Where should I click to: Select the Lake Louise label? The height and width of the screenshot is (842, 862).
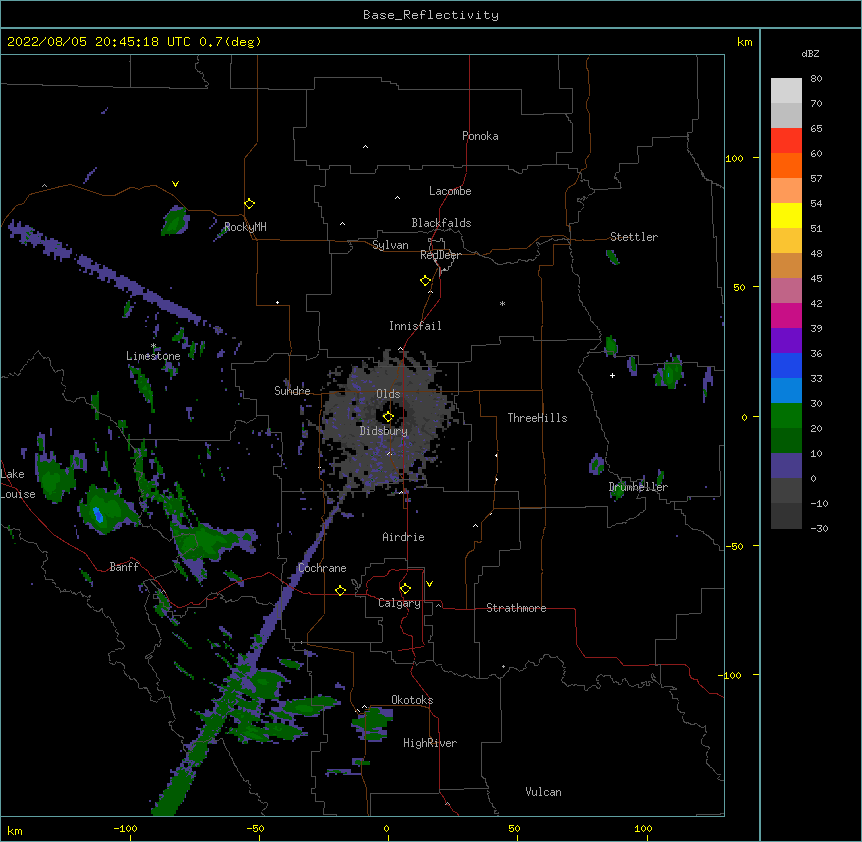(x=18, y=484)
